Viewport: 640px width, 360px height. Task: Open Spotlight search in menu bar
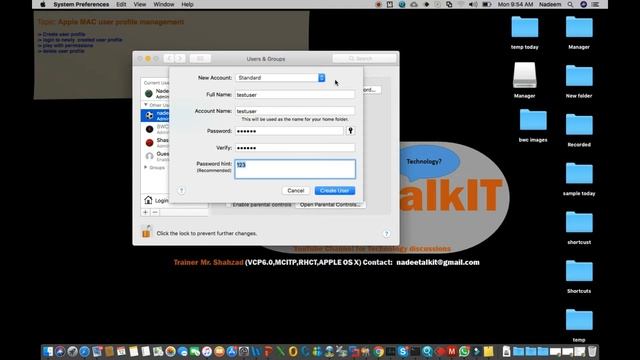coord(571,4)
